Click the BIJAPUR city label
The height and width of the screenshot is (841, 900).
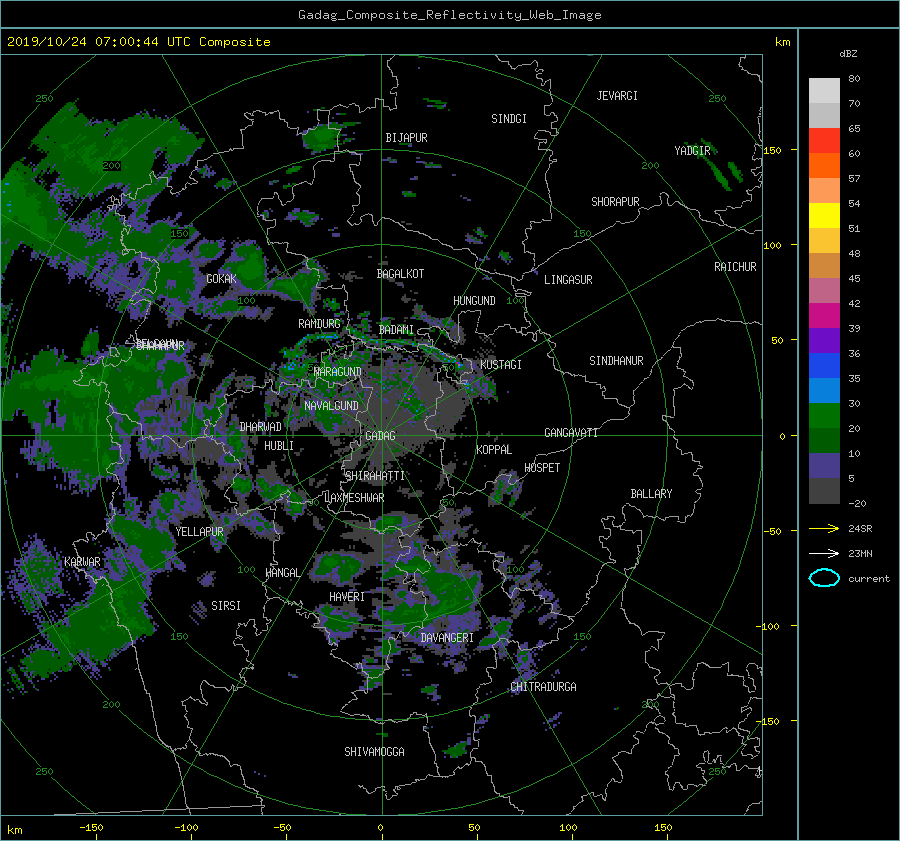(406, 138)
